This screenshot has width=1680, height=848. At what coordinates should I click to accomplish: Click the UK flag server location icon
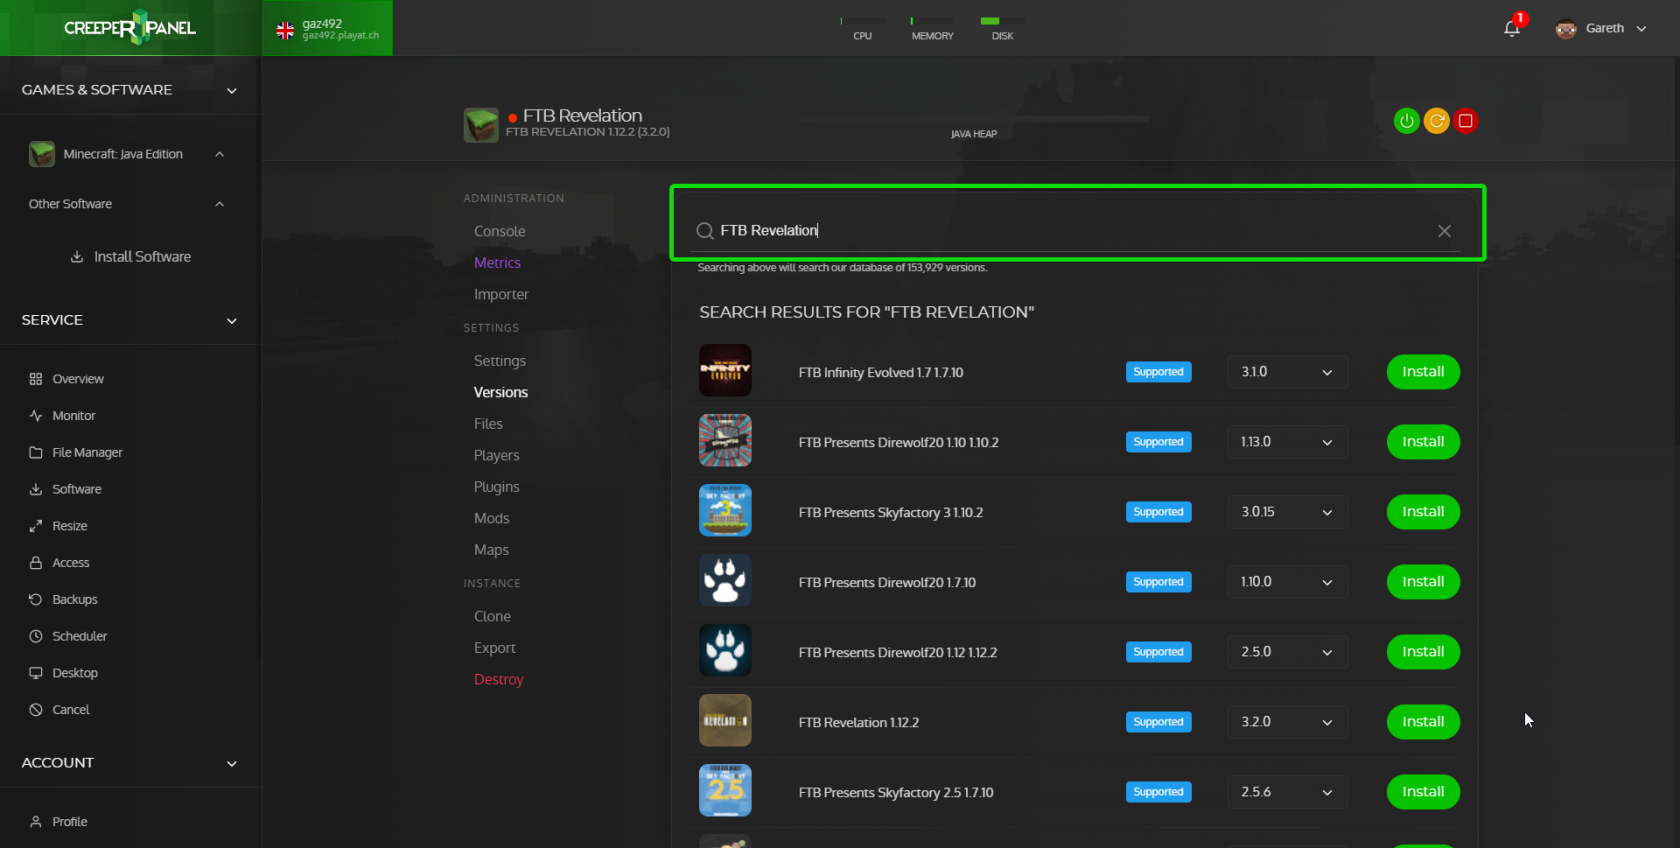[285, 30]
